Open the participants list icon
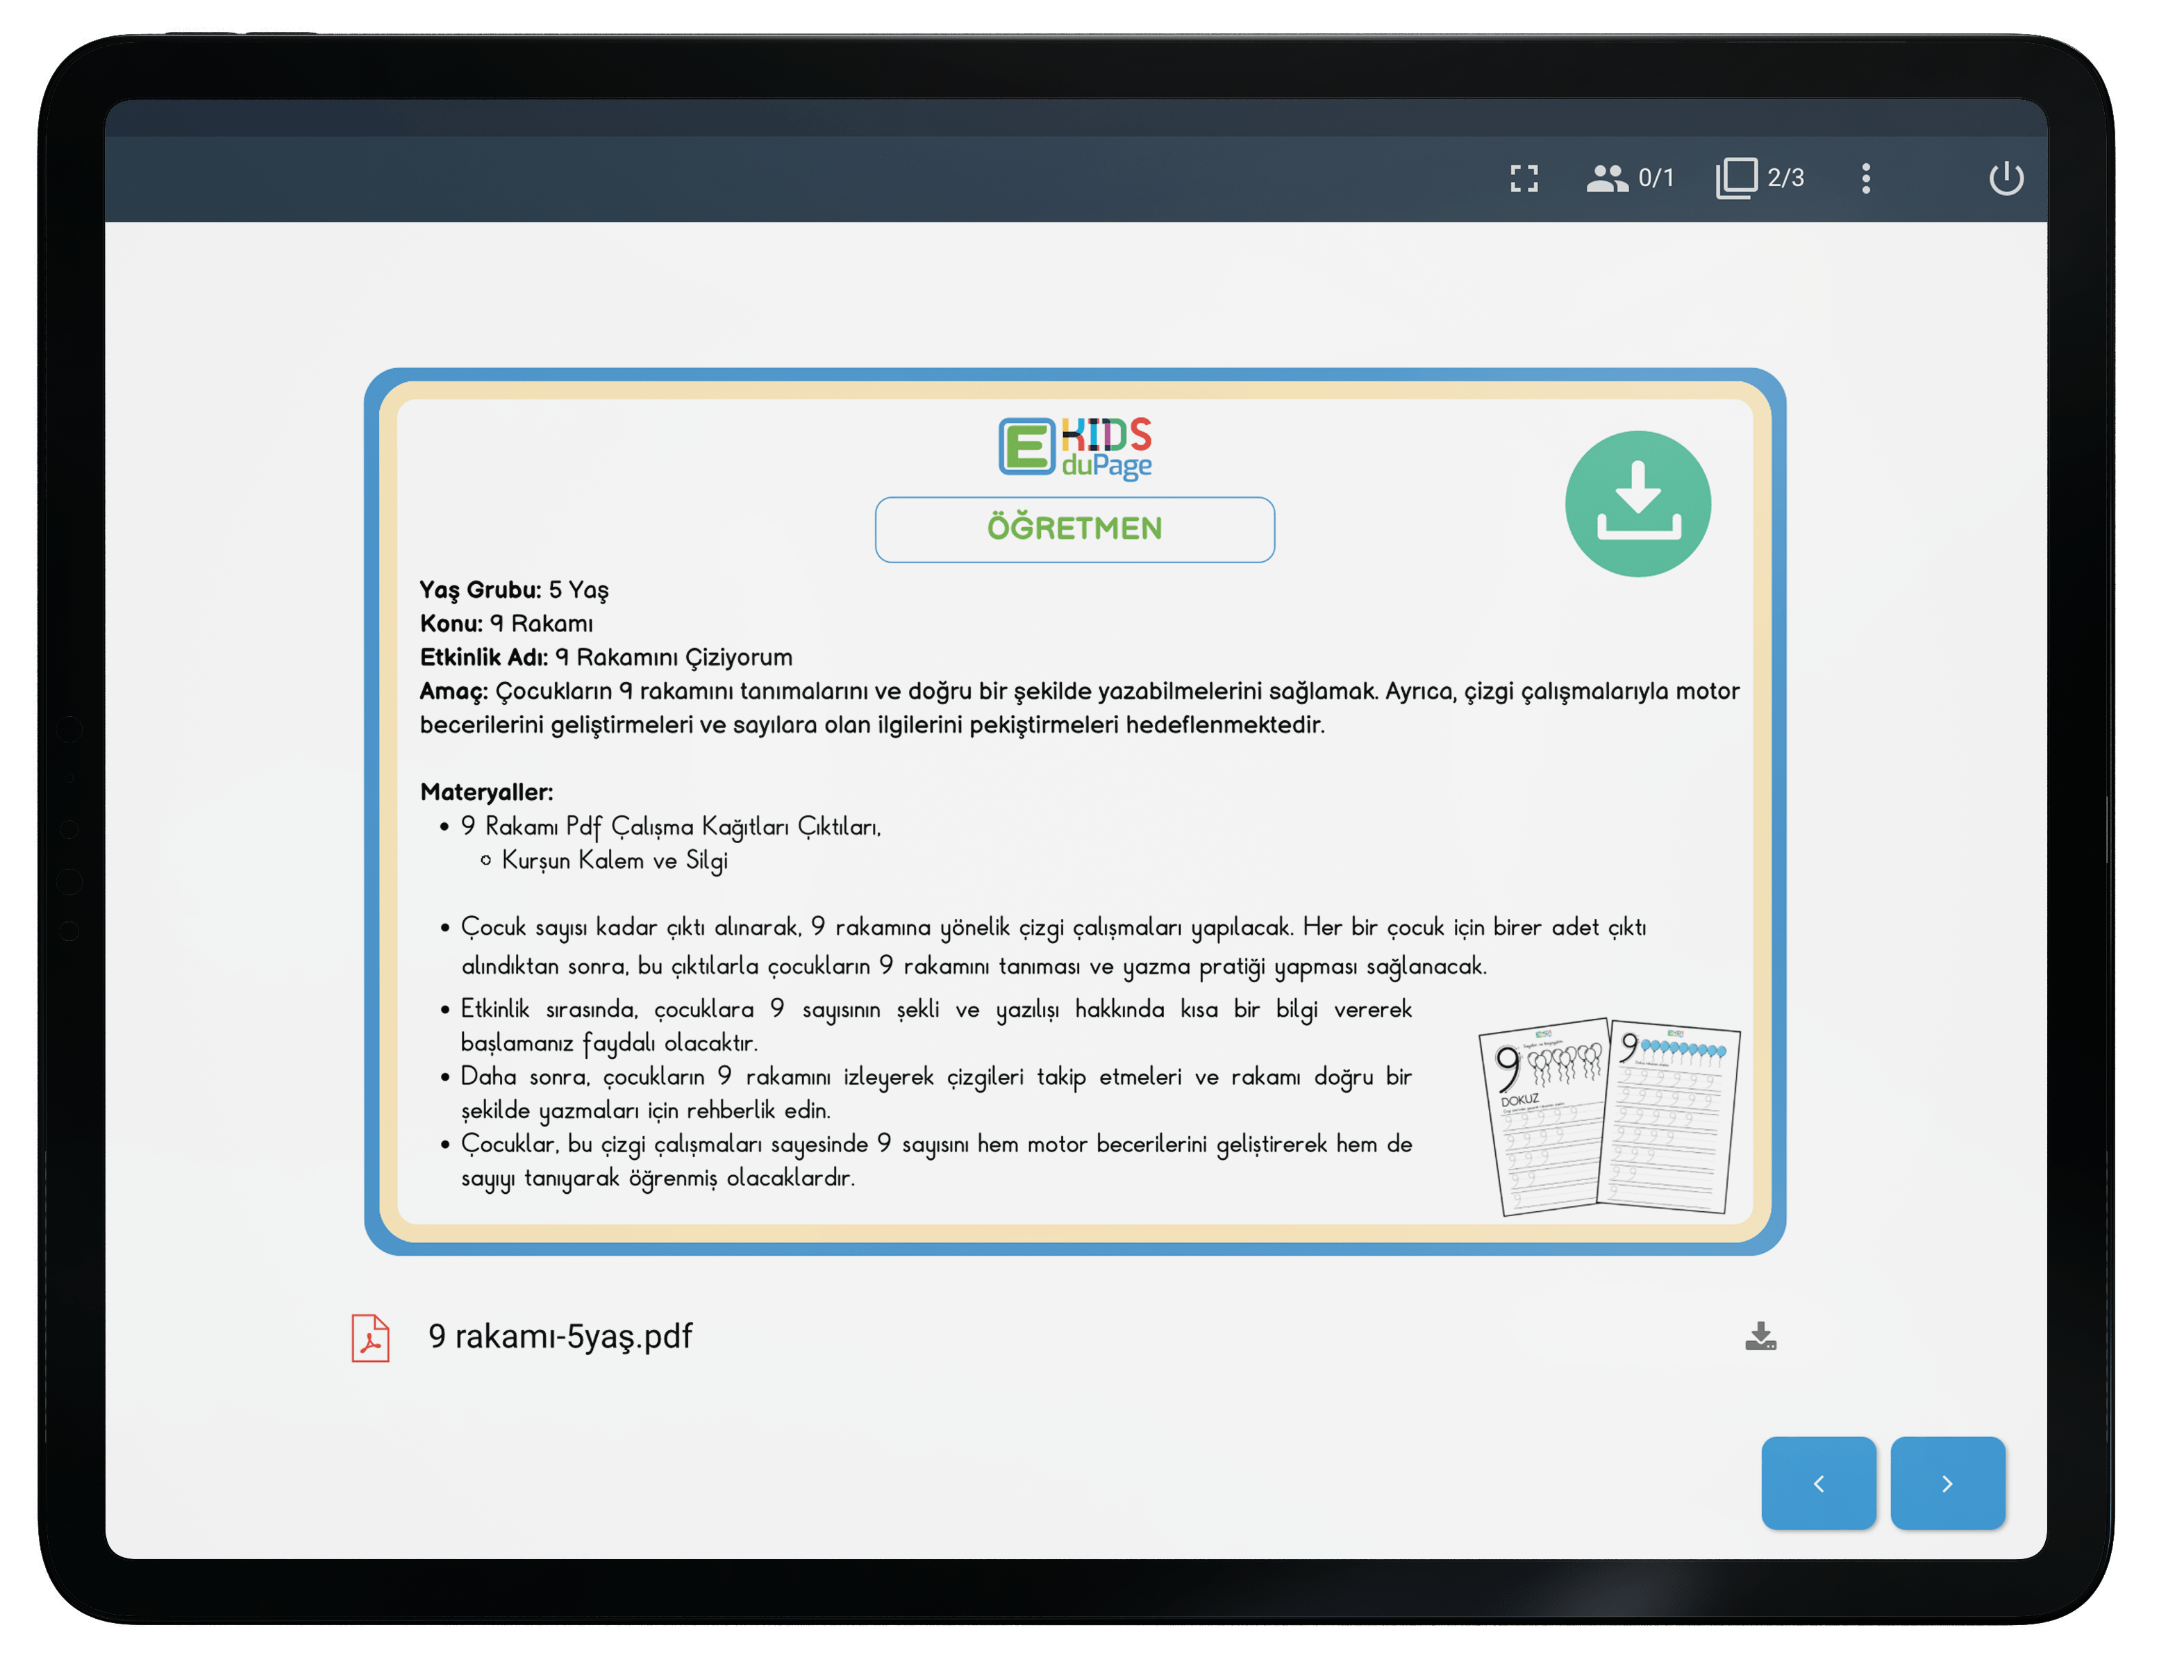The height and width of the screenshot is (1680, 2184). point(1606,178)
